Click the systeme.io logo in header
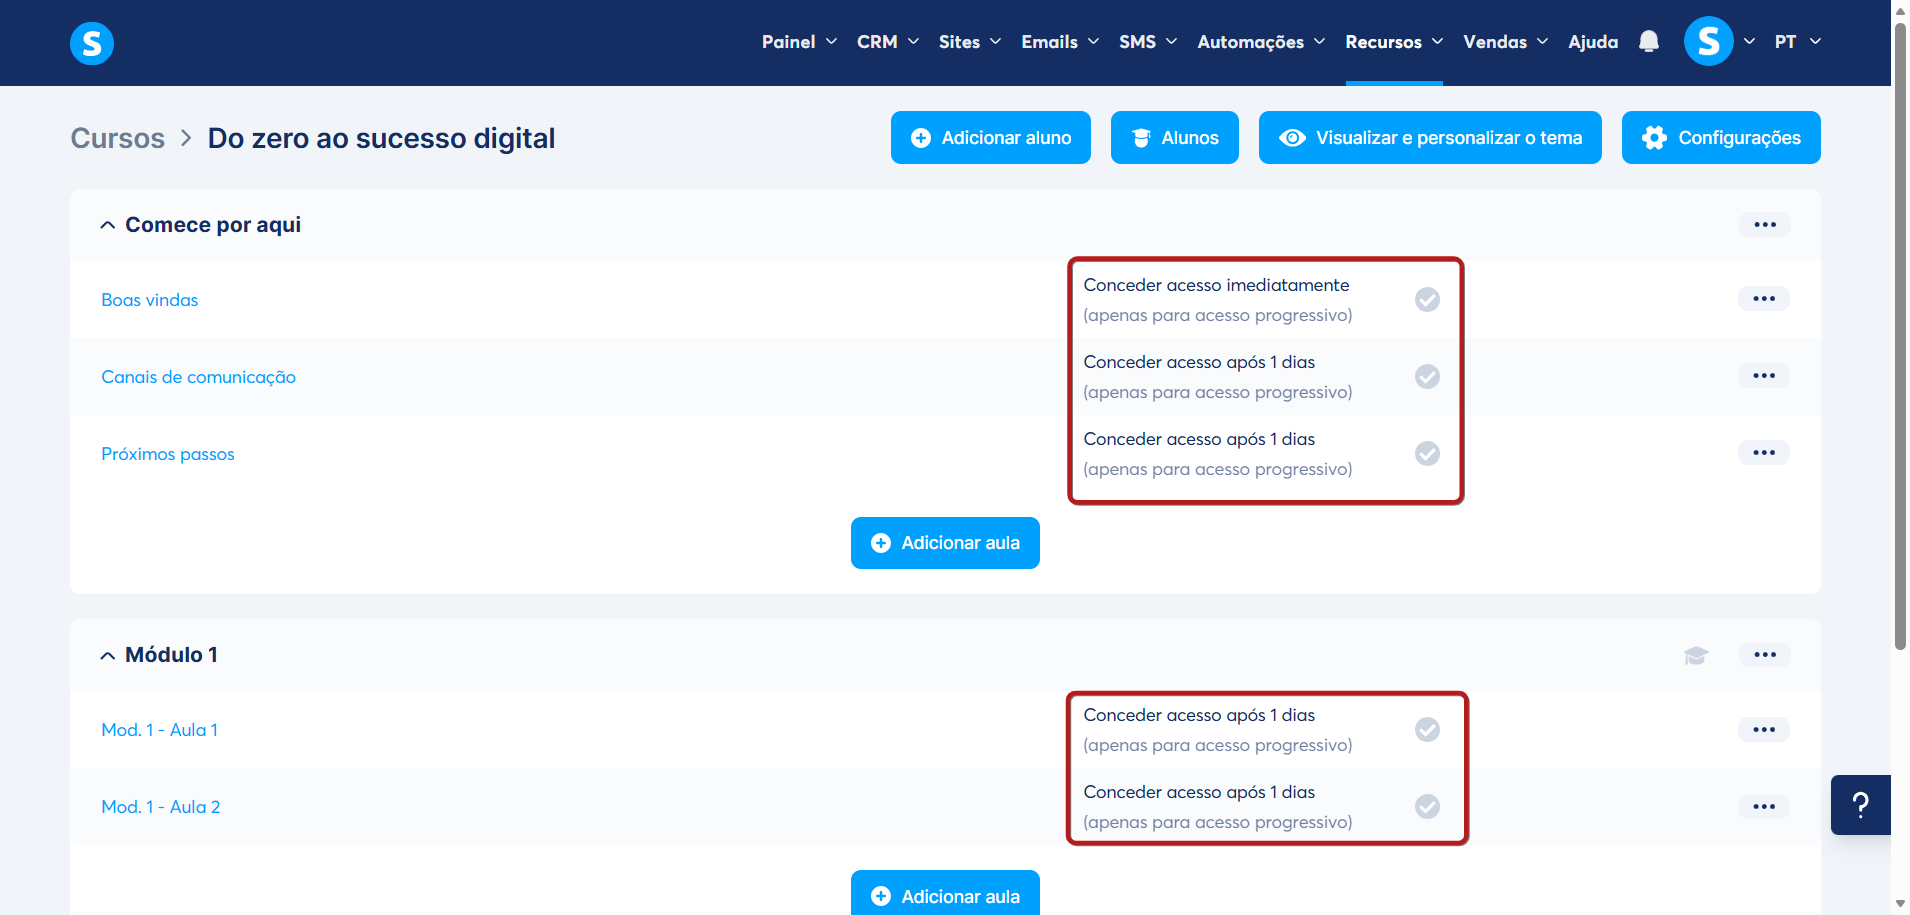 (x=92, y=43)
